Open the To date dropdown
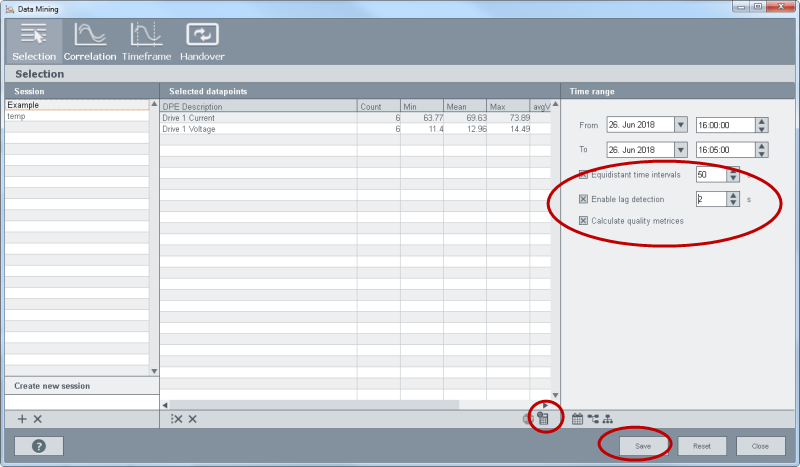 [x=681, y=150]
